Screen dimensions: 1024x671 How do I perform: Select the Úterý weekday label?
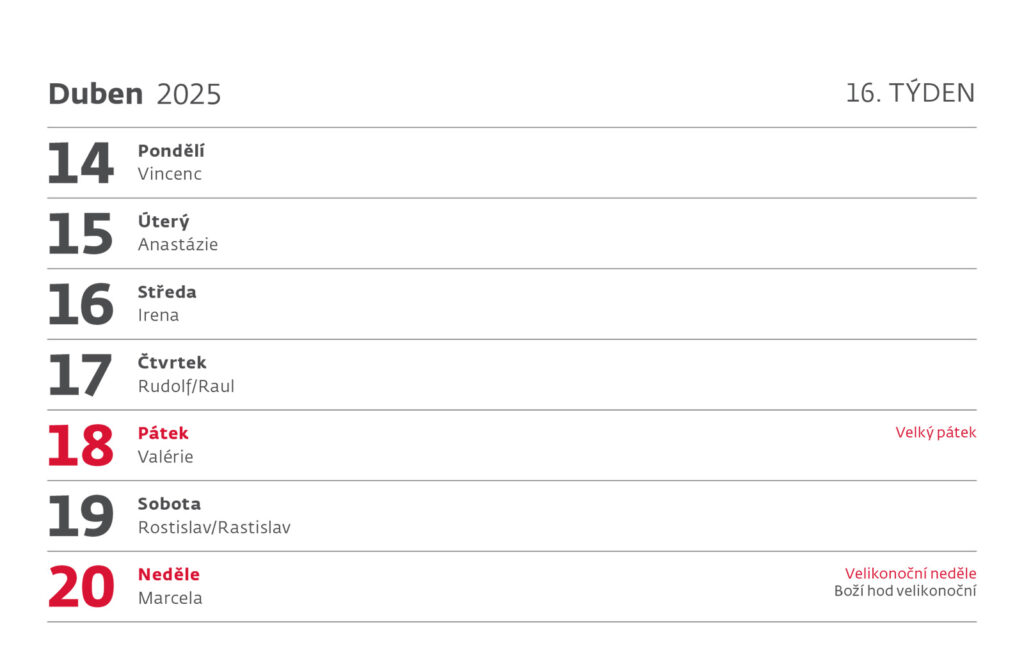pos(164,222)
